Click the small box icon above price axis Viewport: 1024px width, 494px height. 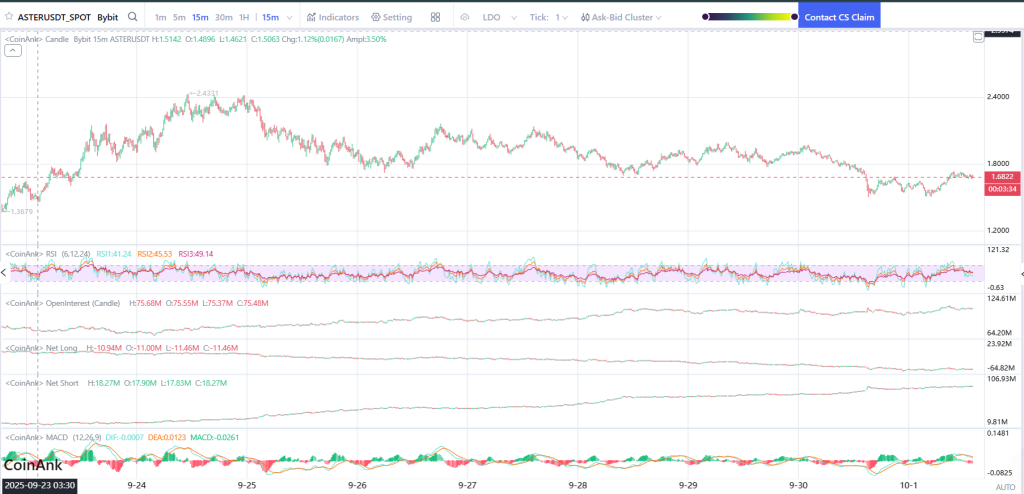[979, 38]
